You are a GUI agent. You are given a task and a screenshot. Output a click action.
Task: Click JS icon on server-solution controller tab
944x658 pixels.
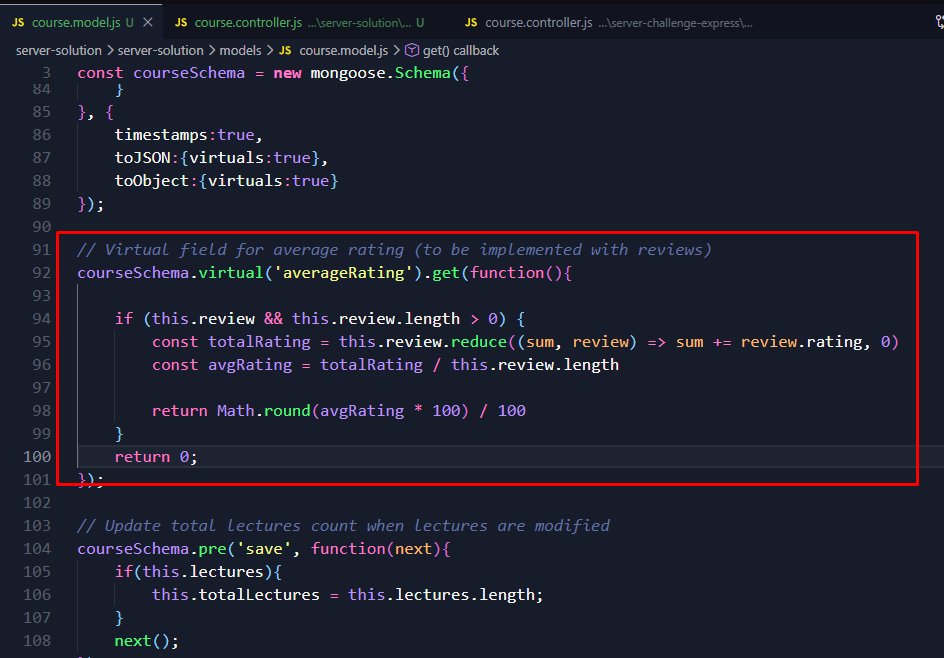click(x=181, y=23)
